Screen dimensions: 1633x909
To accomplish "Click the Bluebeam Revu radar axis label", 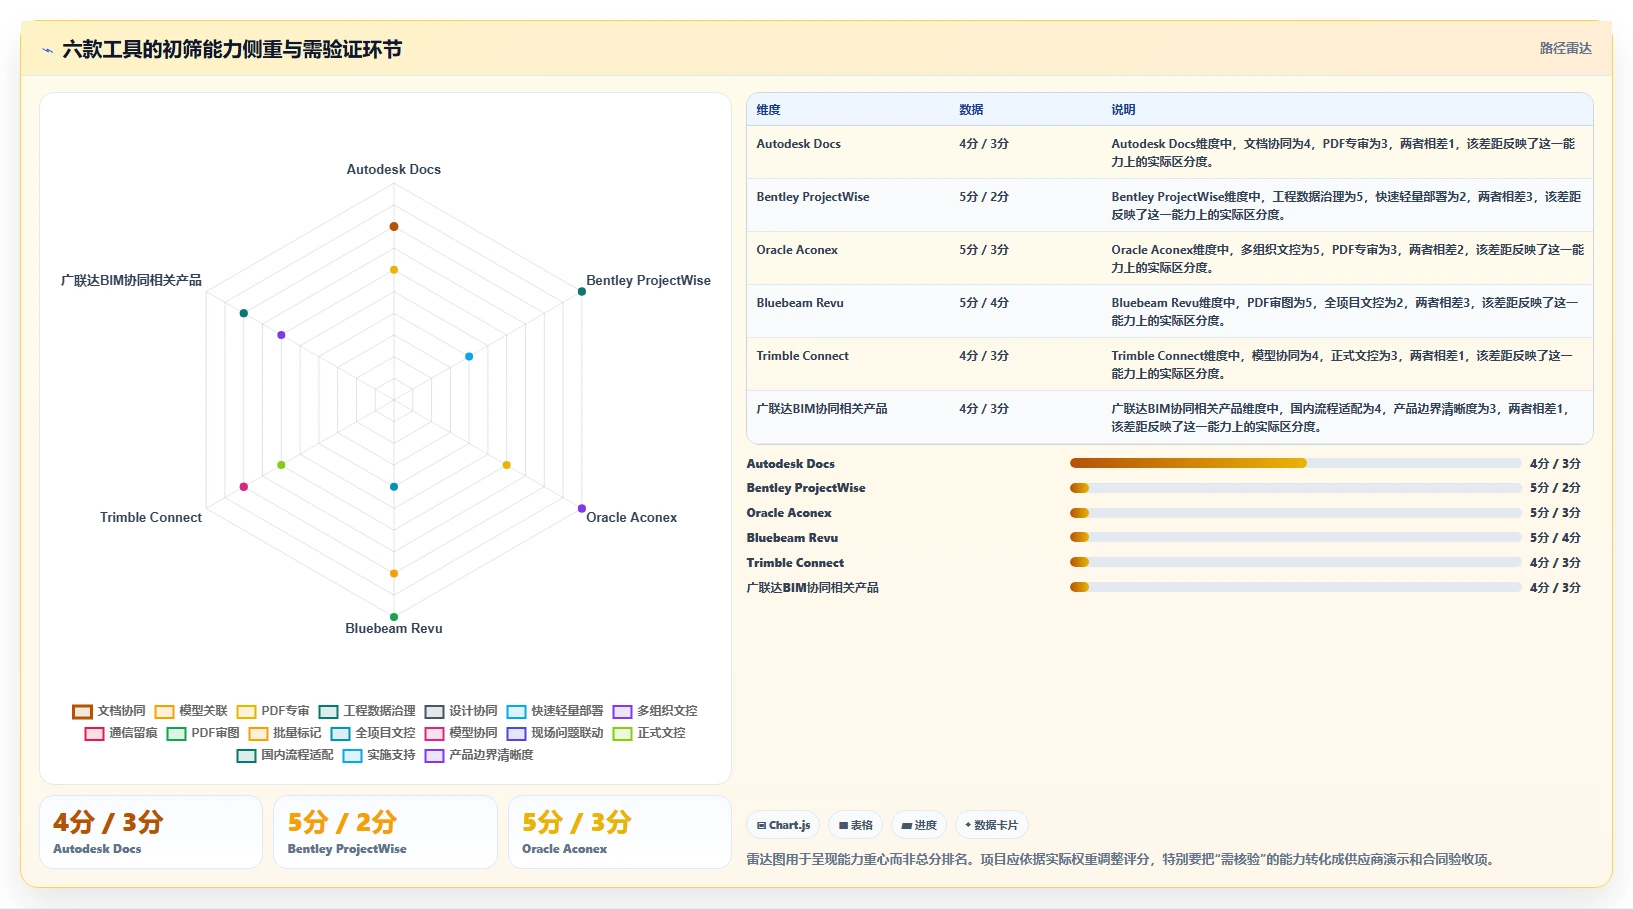I will [394, 628].
